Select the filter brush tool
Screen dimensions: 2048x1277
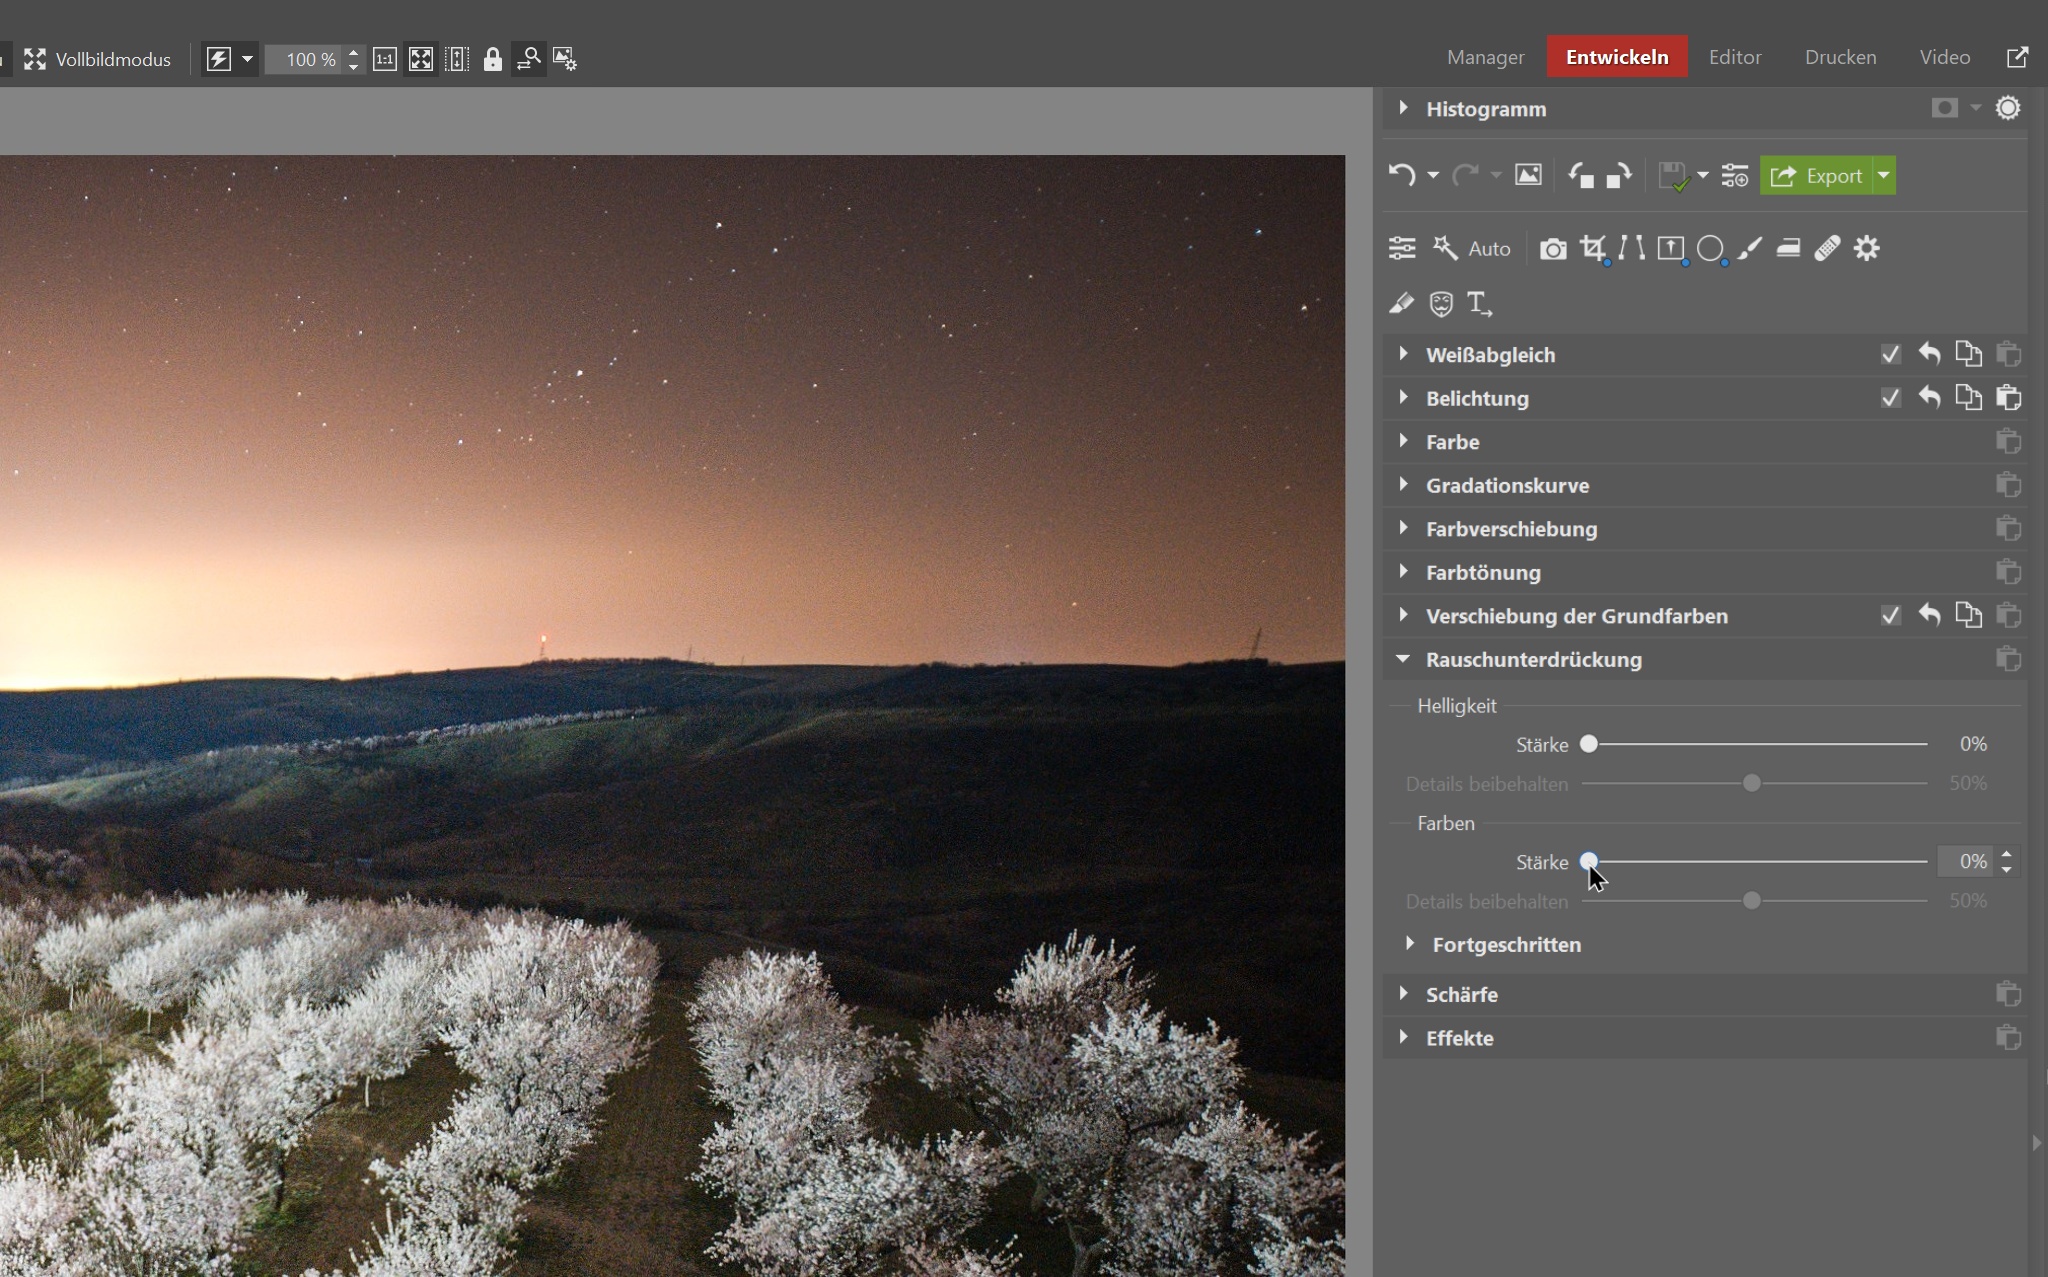click(x=1749, y=248)
